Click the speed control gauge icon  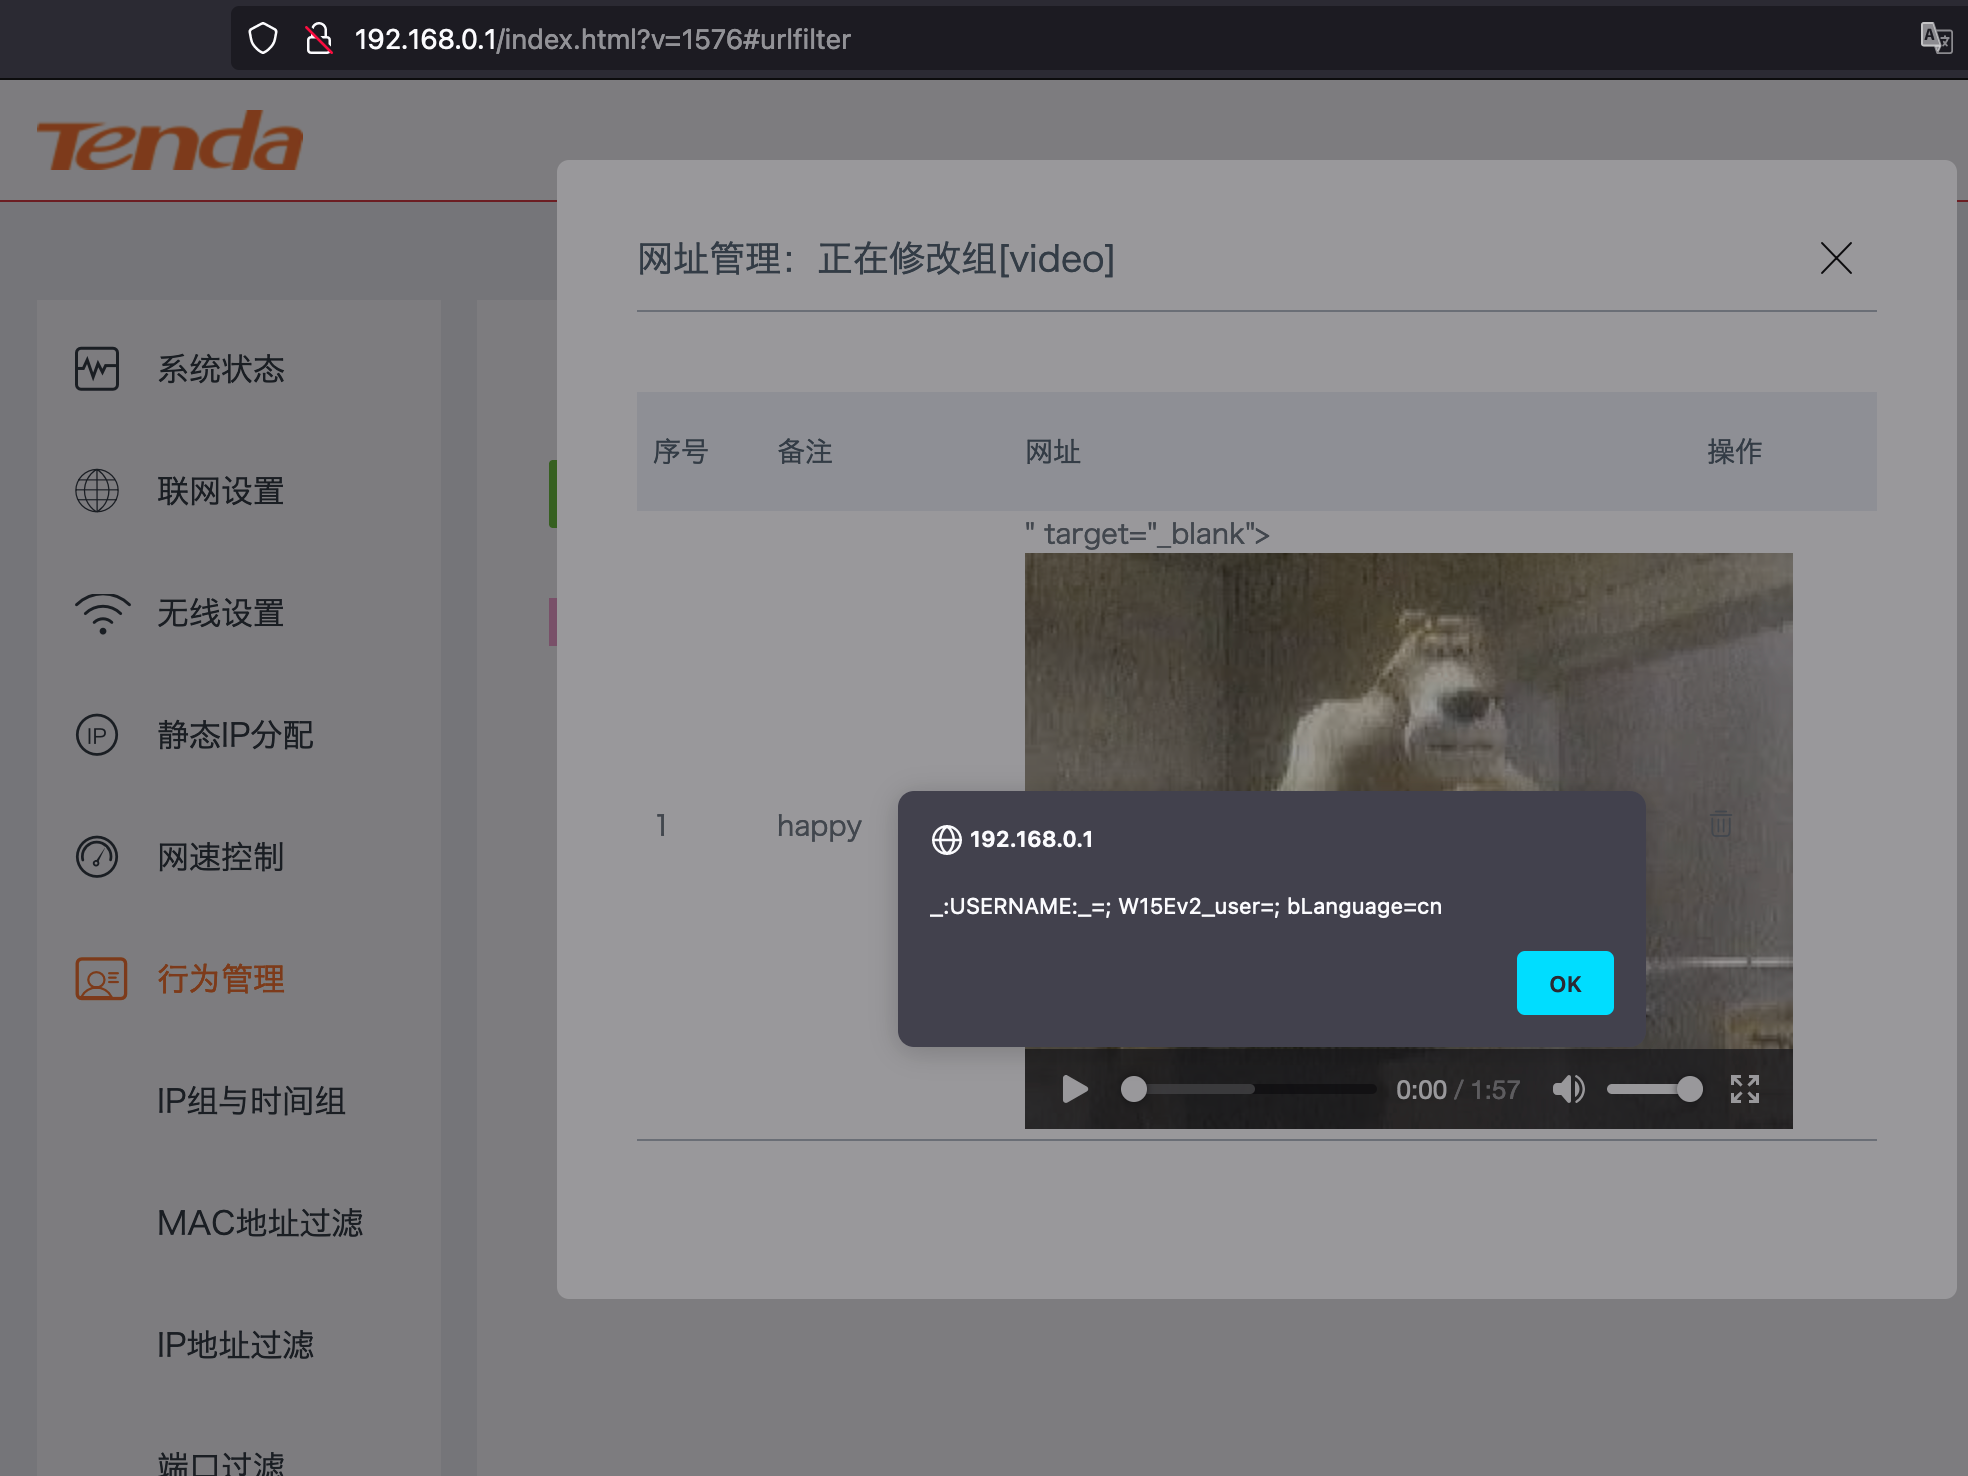97,857
